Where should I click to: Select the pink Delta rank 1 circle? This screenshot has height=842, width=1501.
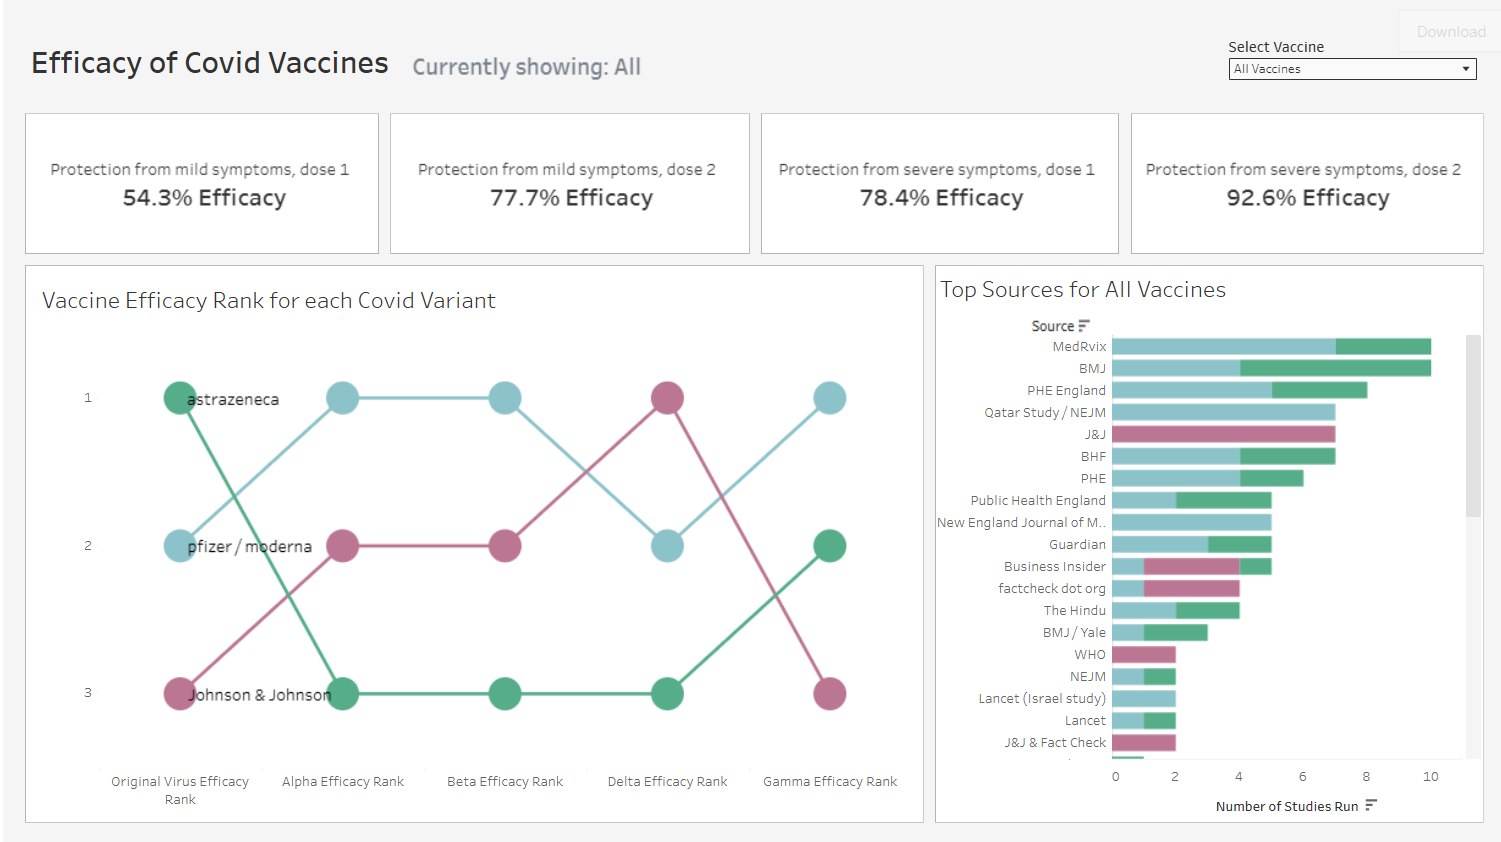(x=667, y=398)
